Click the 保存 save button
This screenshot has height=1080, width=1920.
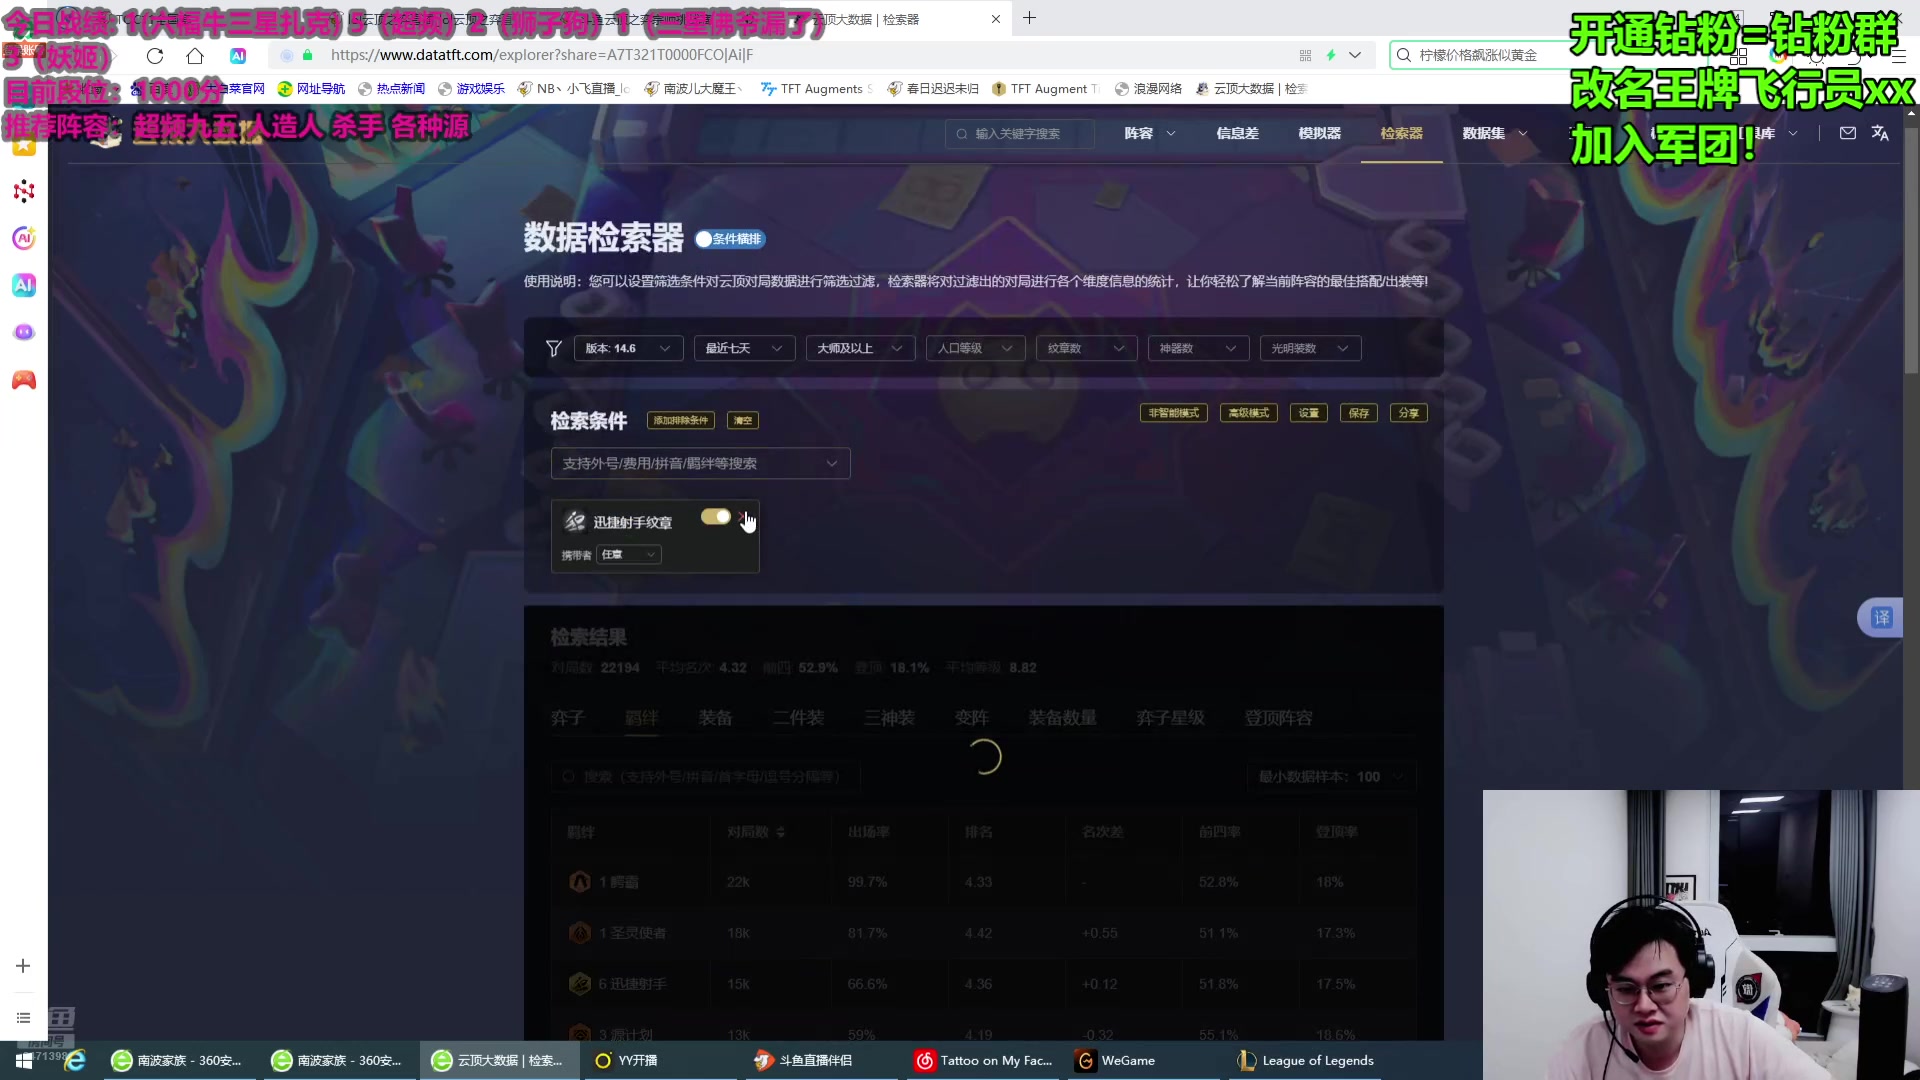click(1358, 413)
